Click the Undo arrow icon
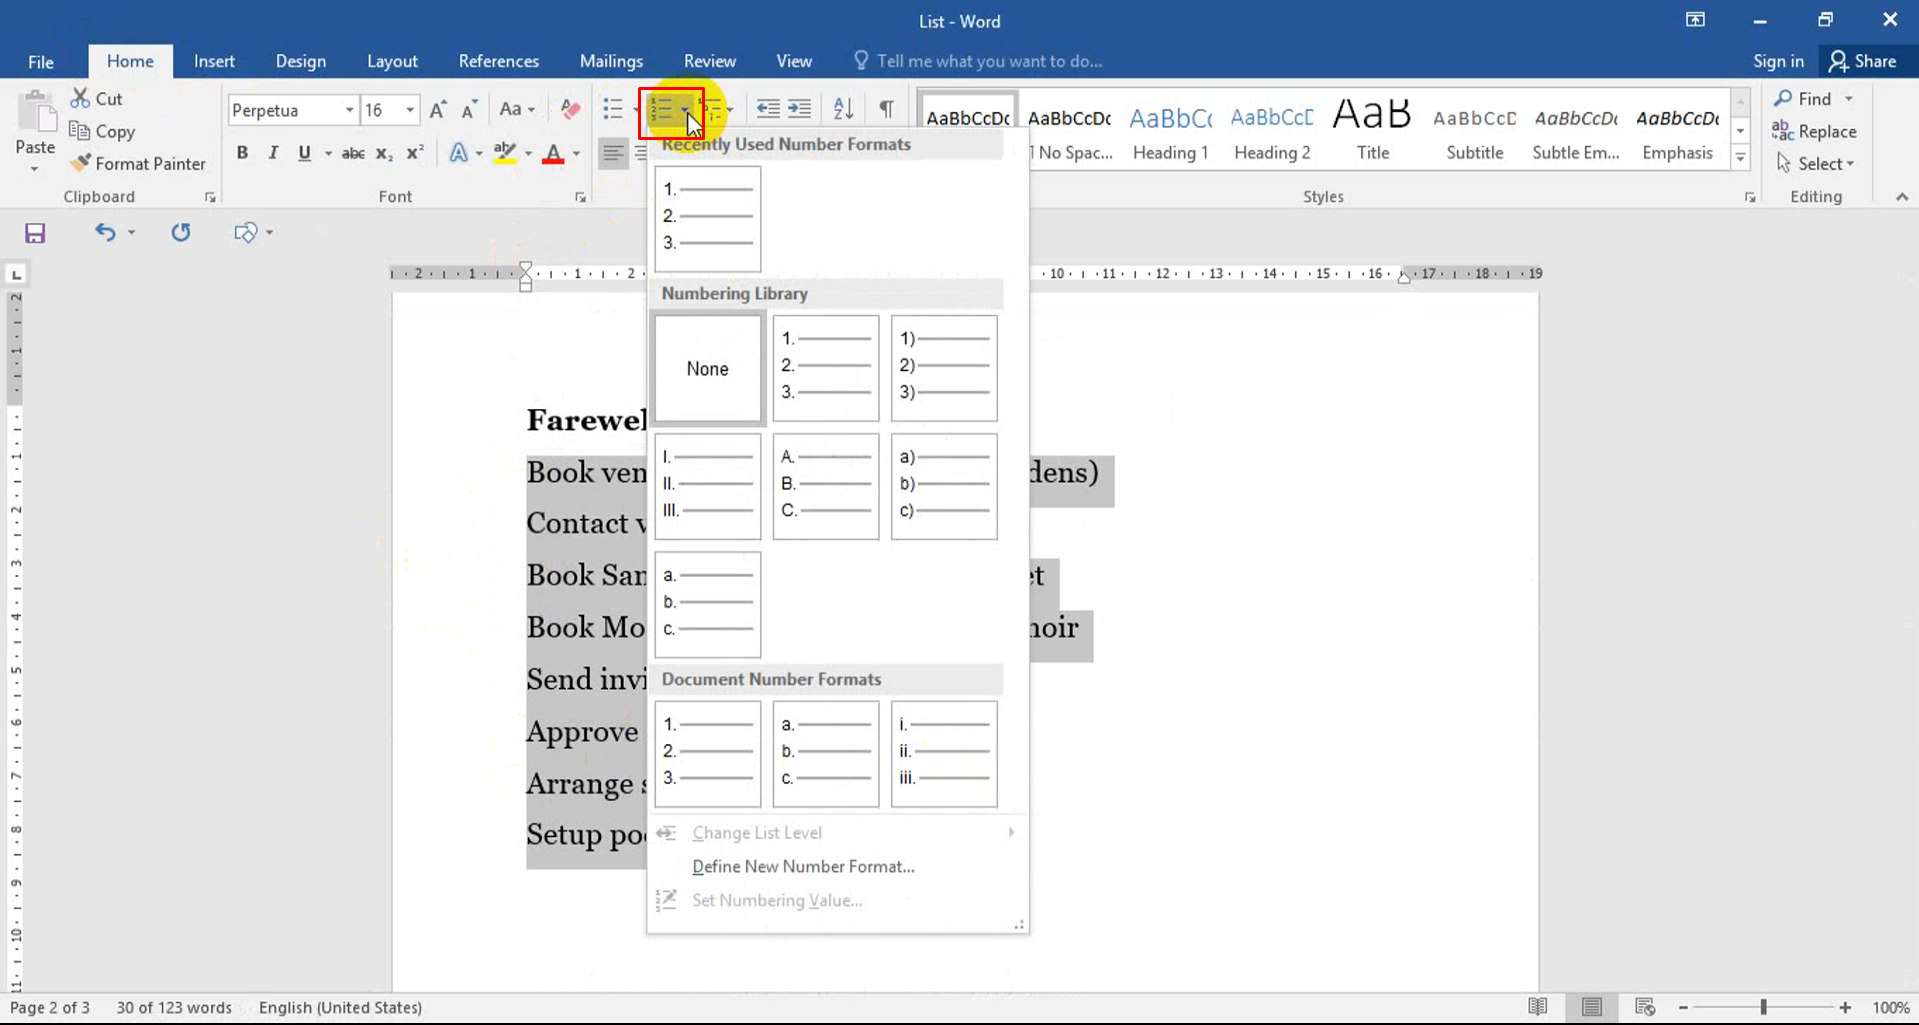This screenshot has height=1025, width=1919. 105,233
